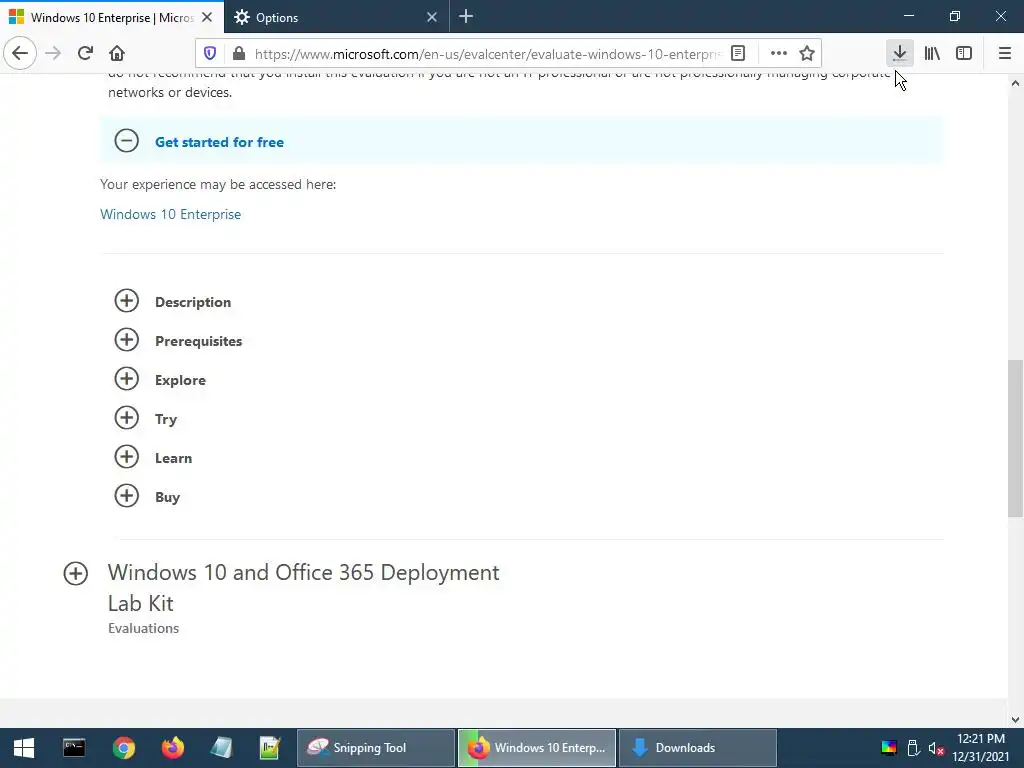Click the muted volume tray icon
Screen dimensions: 1024x768
click(936, 748)
